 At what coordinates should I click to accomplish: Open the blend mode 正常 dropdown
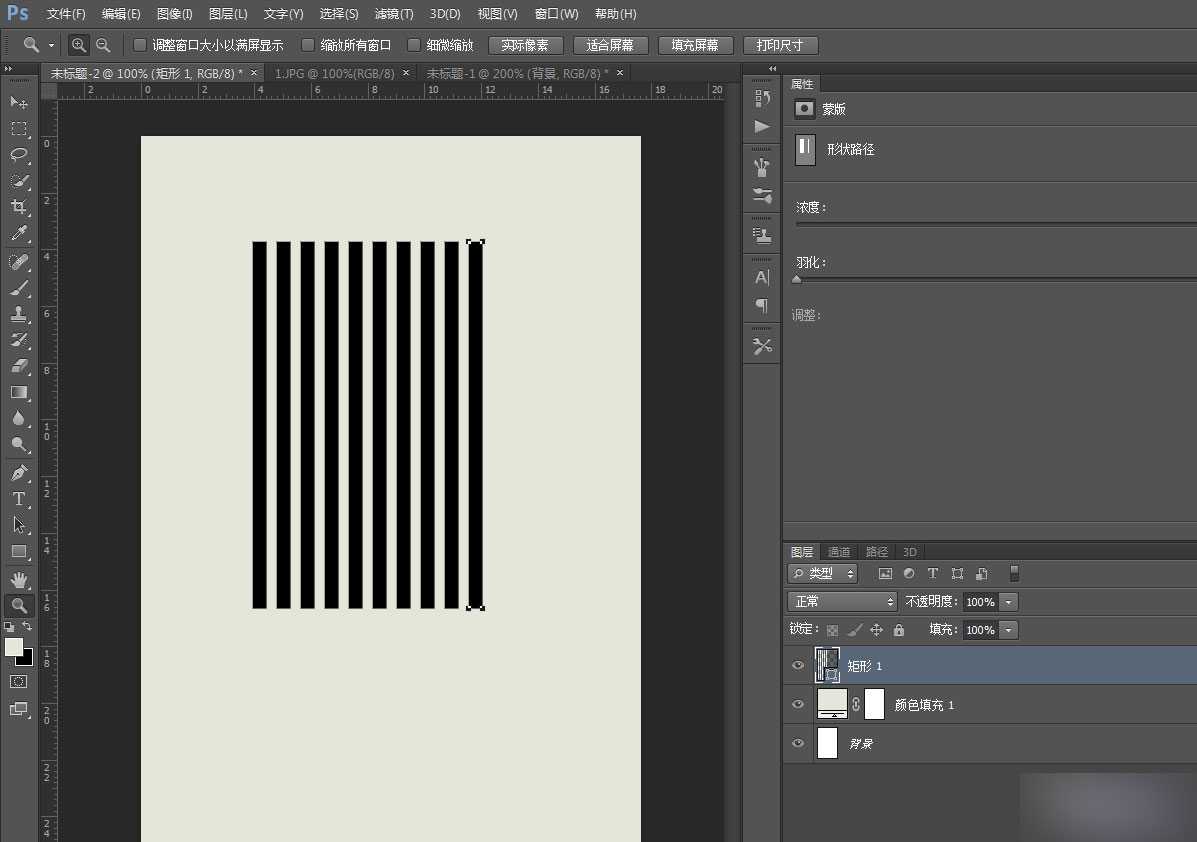click(x=843, y=602)
